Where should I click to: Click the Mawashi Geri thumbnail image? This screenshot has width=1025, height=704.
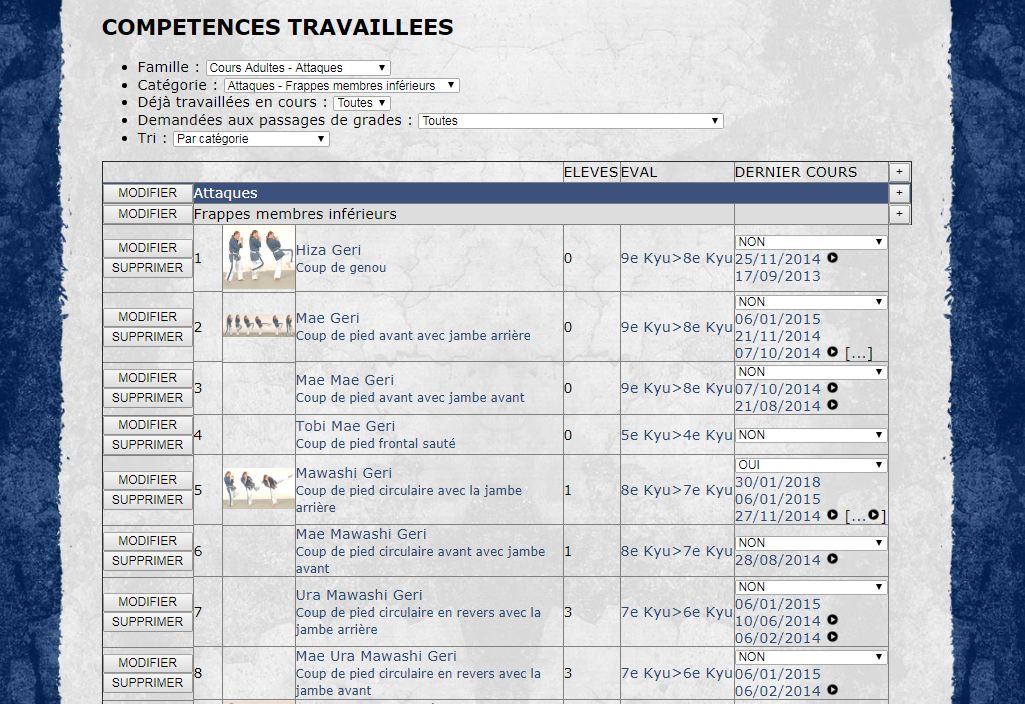tap(258, 489)
